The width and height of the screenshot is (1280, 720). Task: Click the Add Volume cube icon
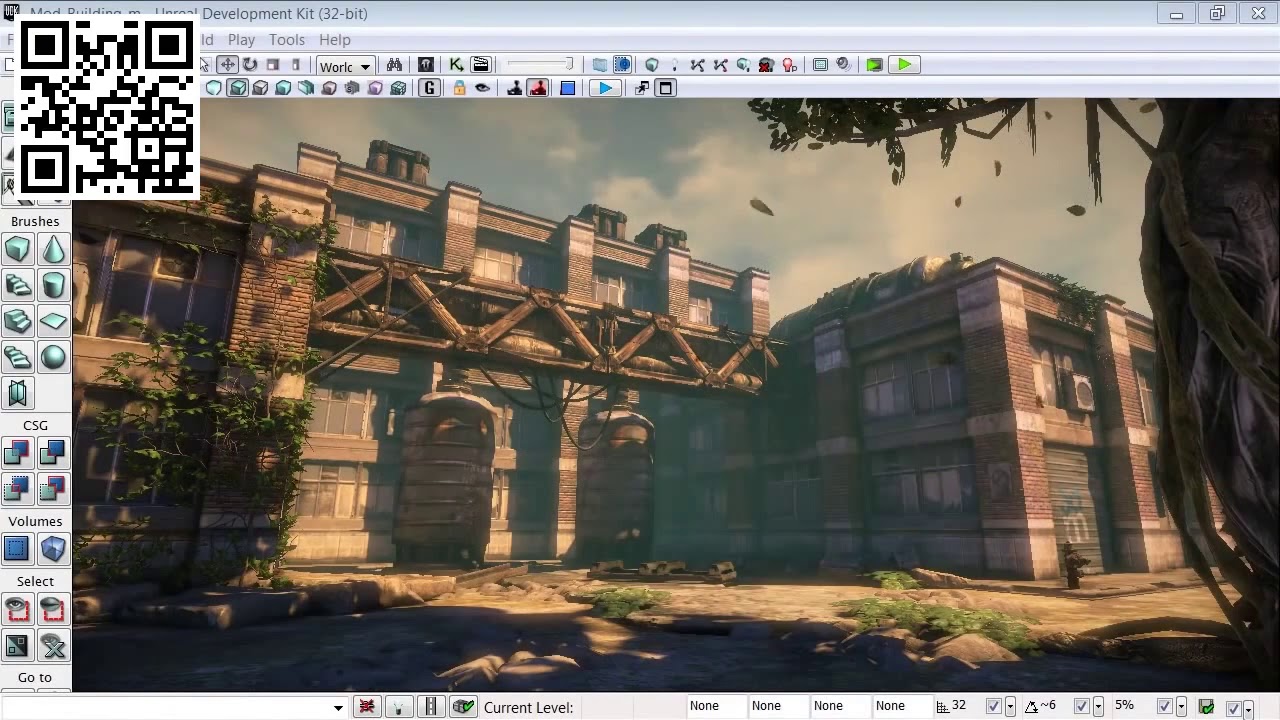pos(53,549)
